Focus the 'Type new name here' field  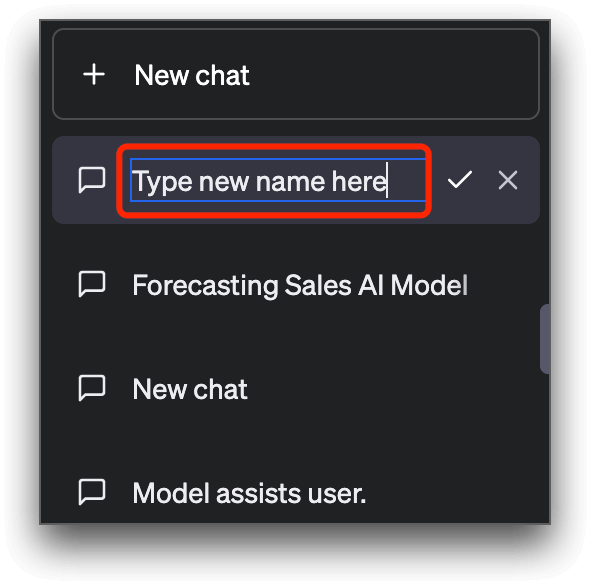point(278,180)
